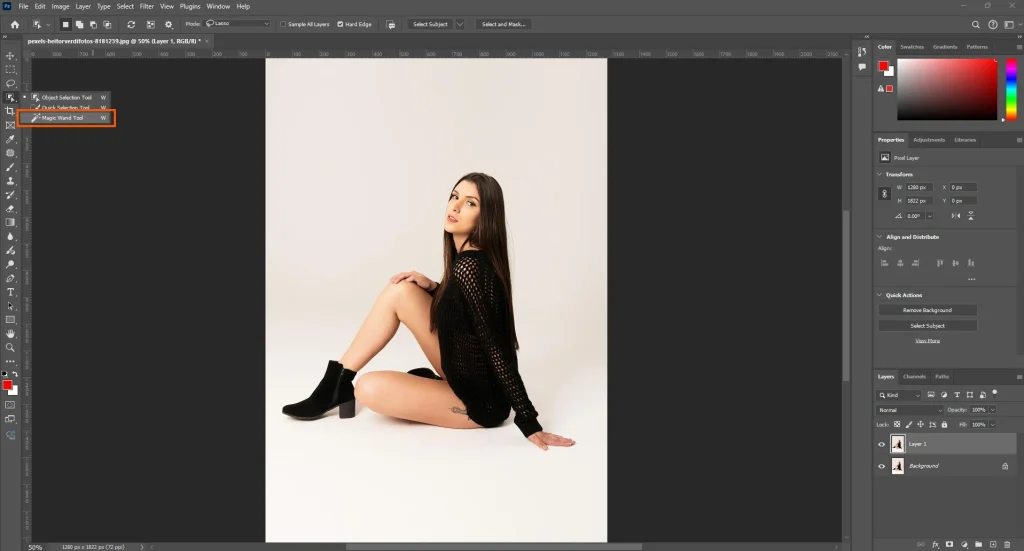Toggle Lock all padlock icon
The image size is (1024, 551).
tap(944, 424)
